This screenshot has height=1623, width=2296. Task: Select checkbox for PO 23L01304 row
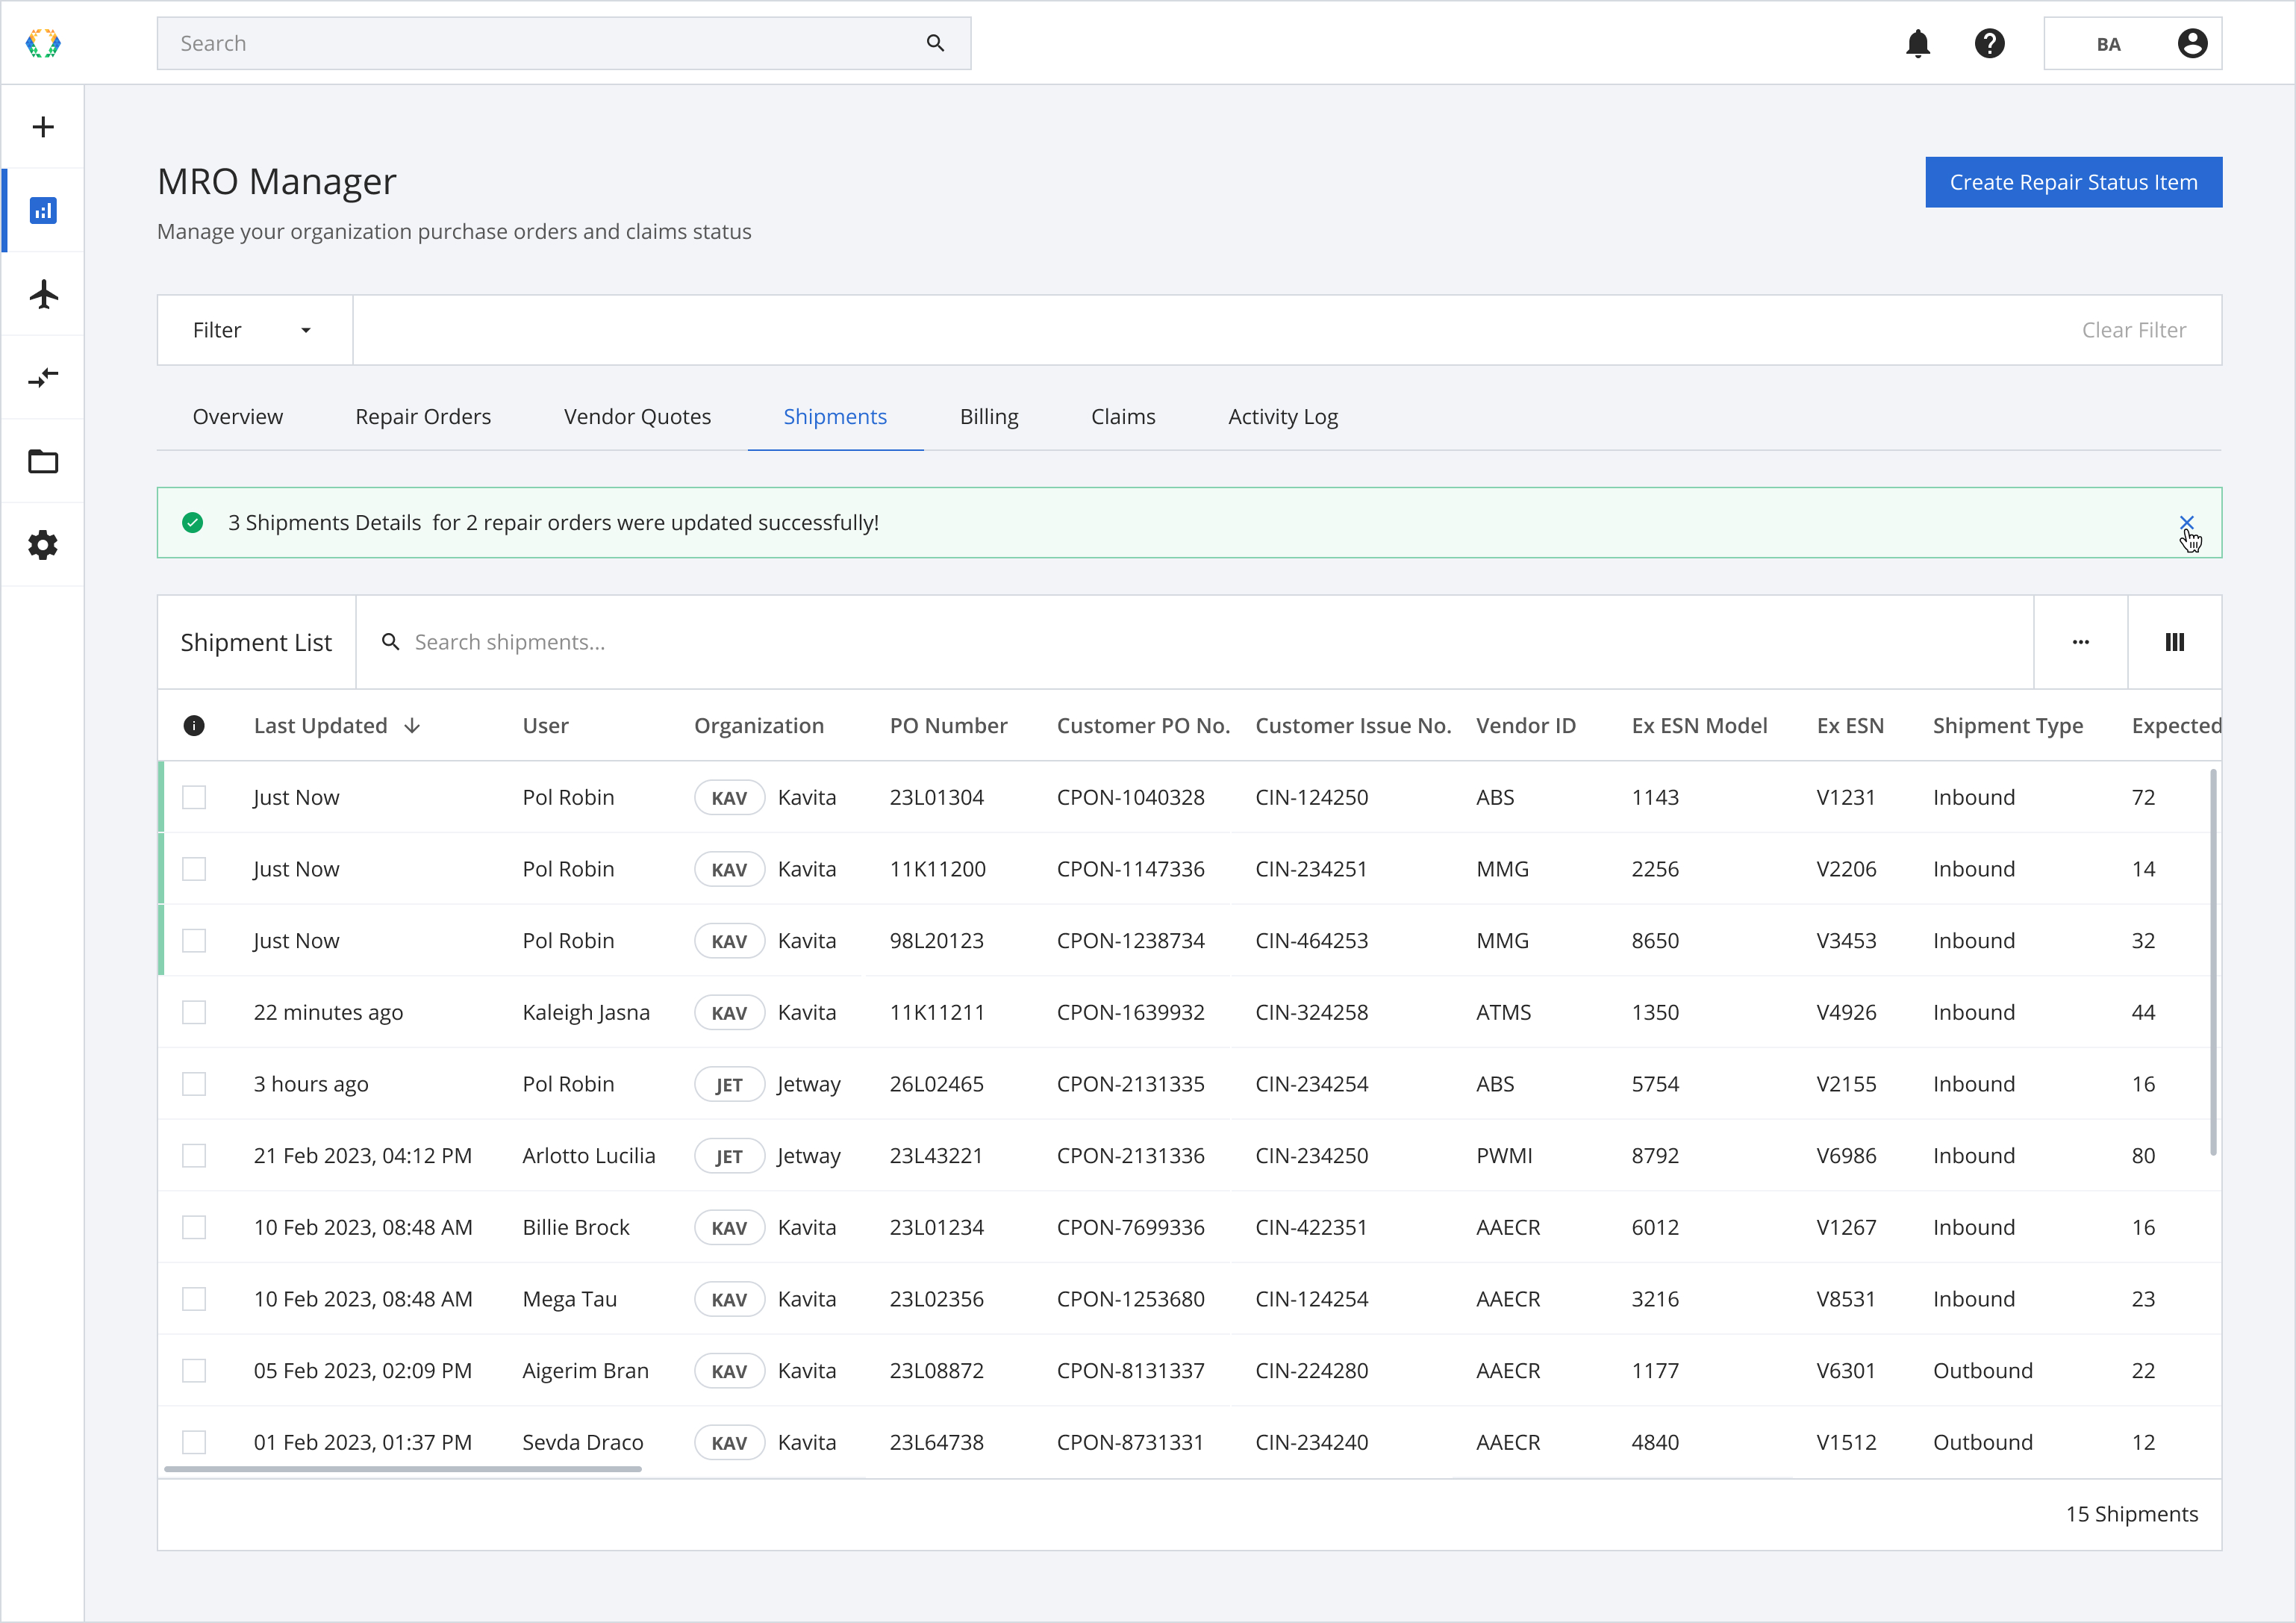coord(194,797)
